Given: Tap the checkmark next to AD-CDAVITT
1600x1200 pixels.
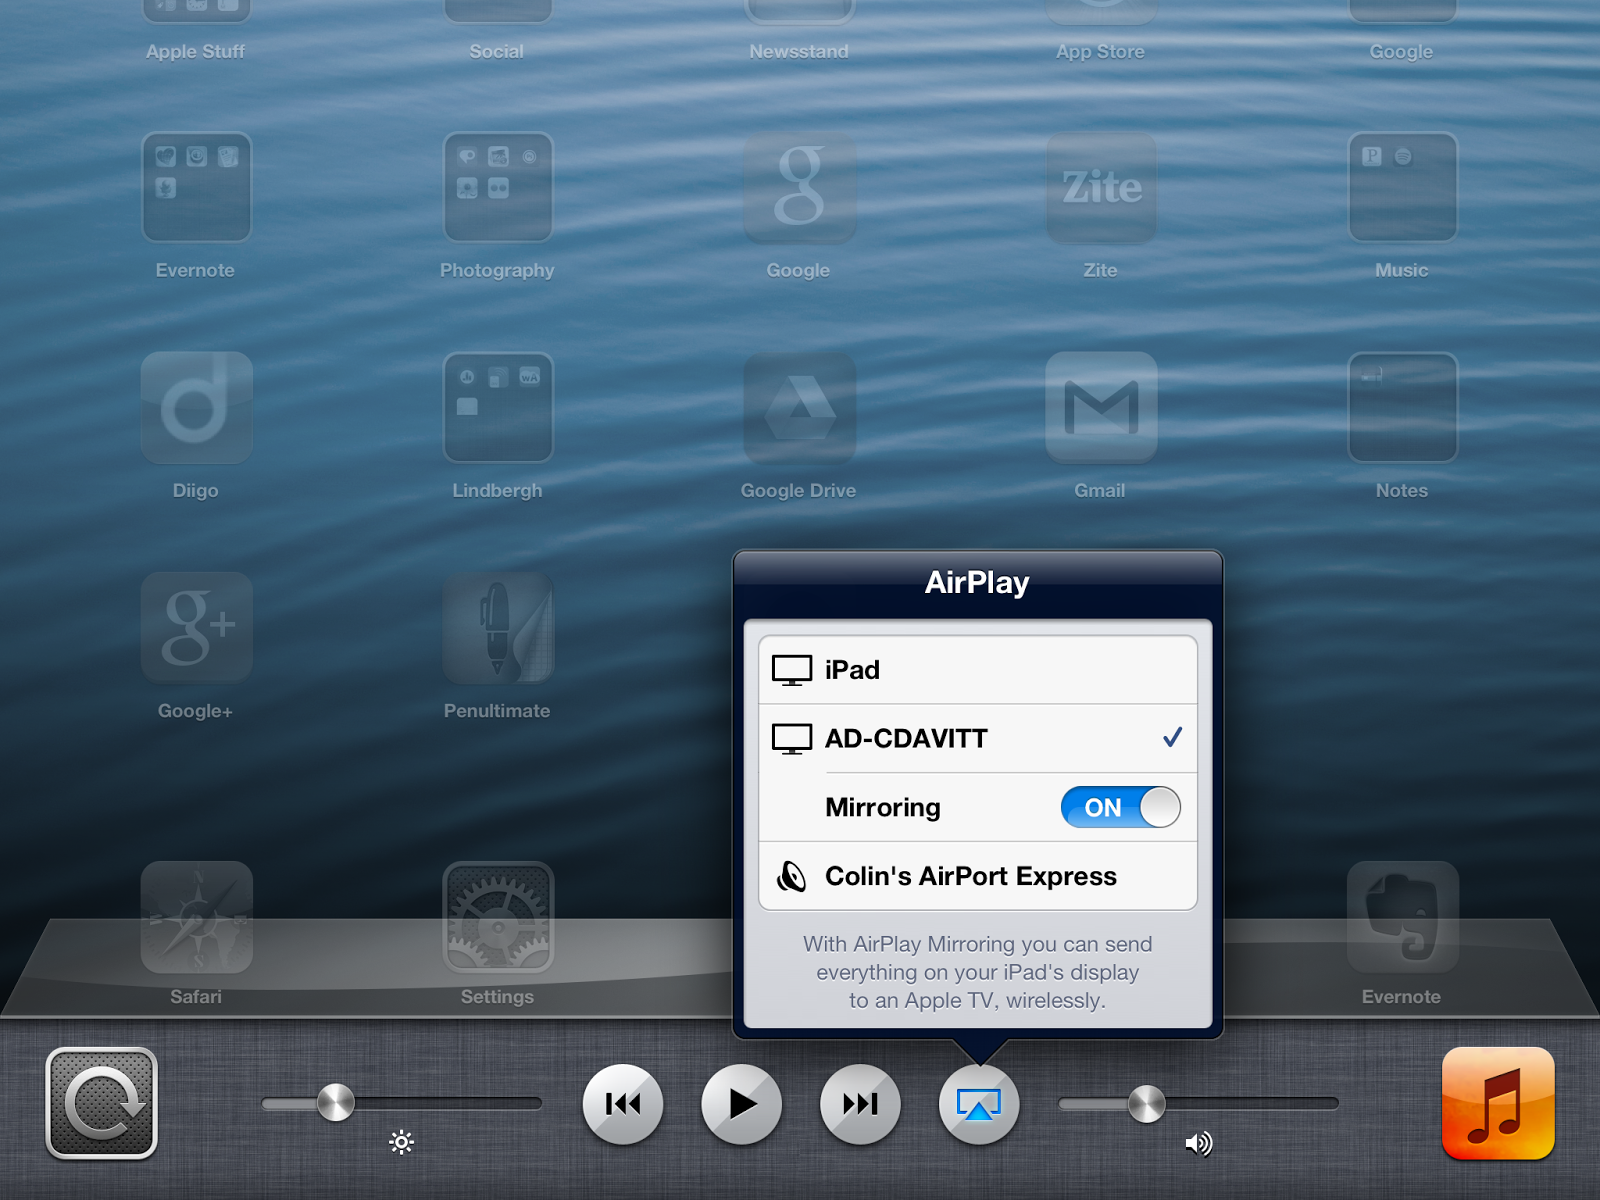Looking at the screenshot, I should [x=1172, y=738].
